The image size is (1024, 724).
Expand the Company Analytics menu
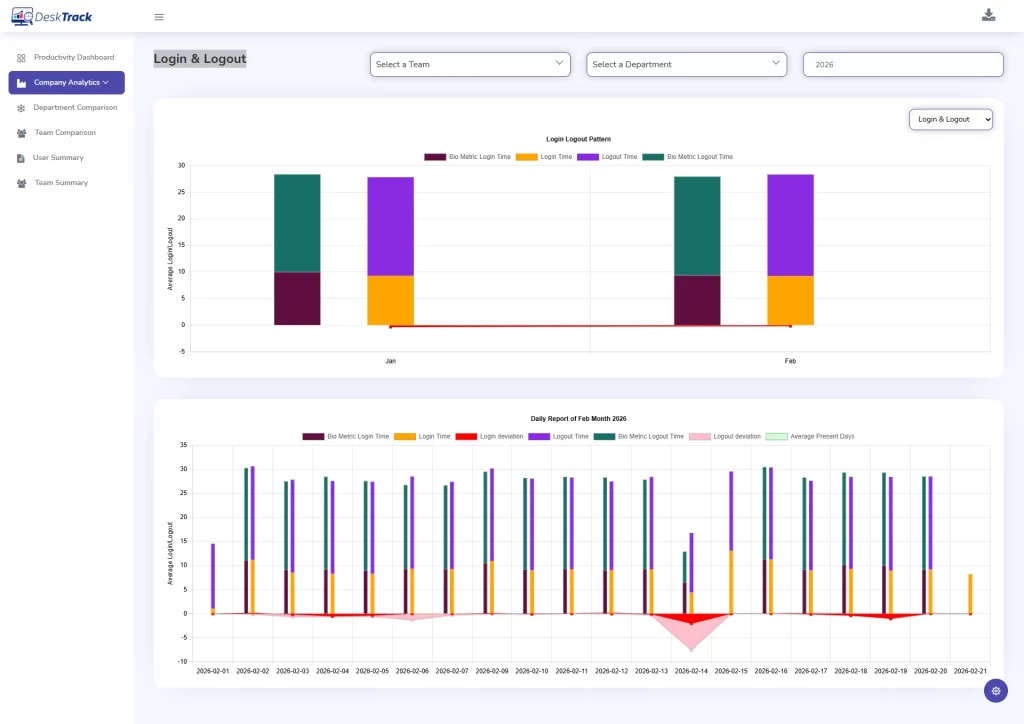click(x=67, y=82)
